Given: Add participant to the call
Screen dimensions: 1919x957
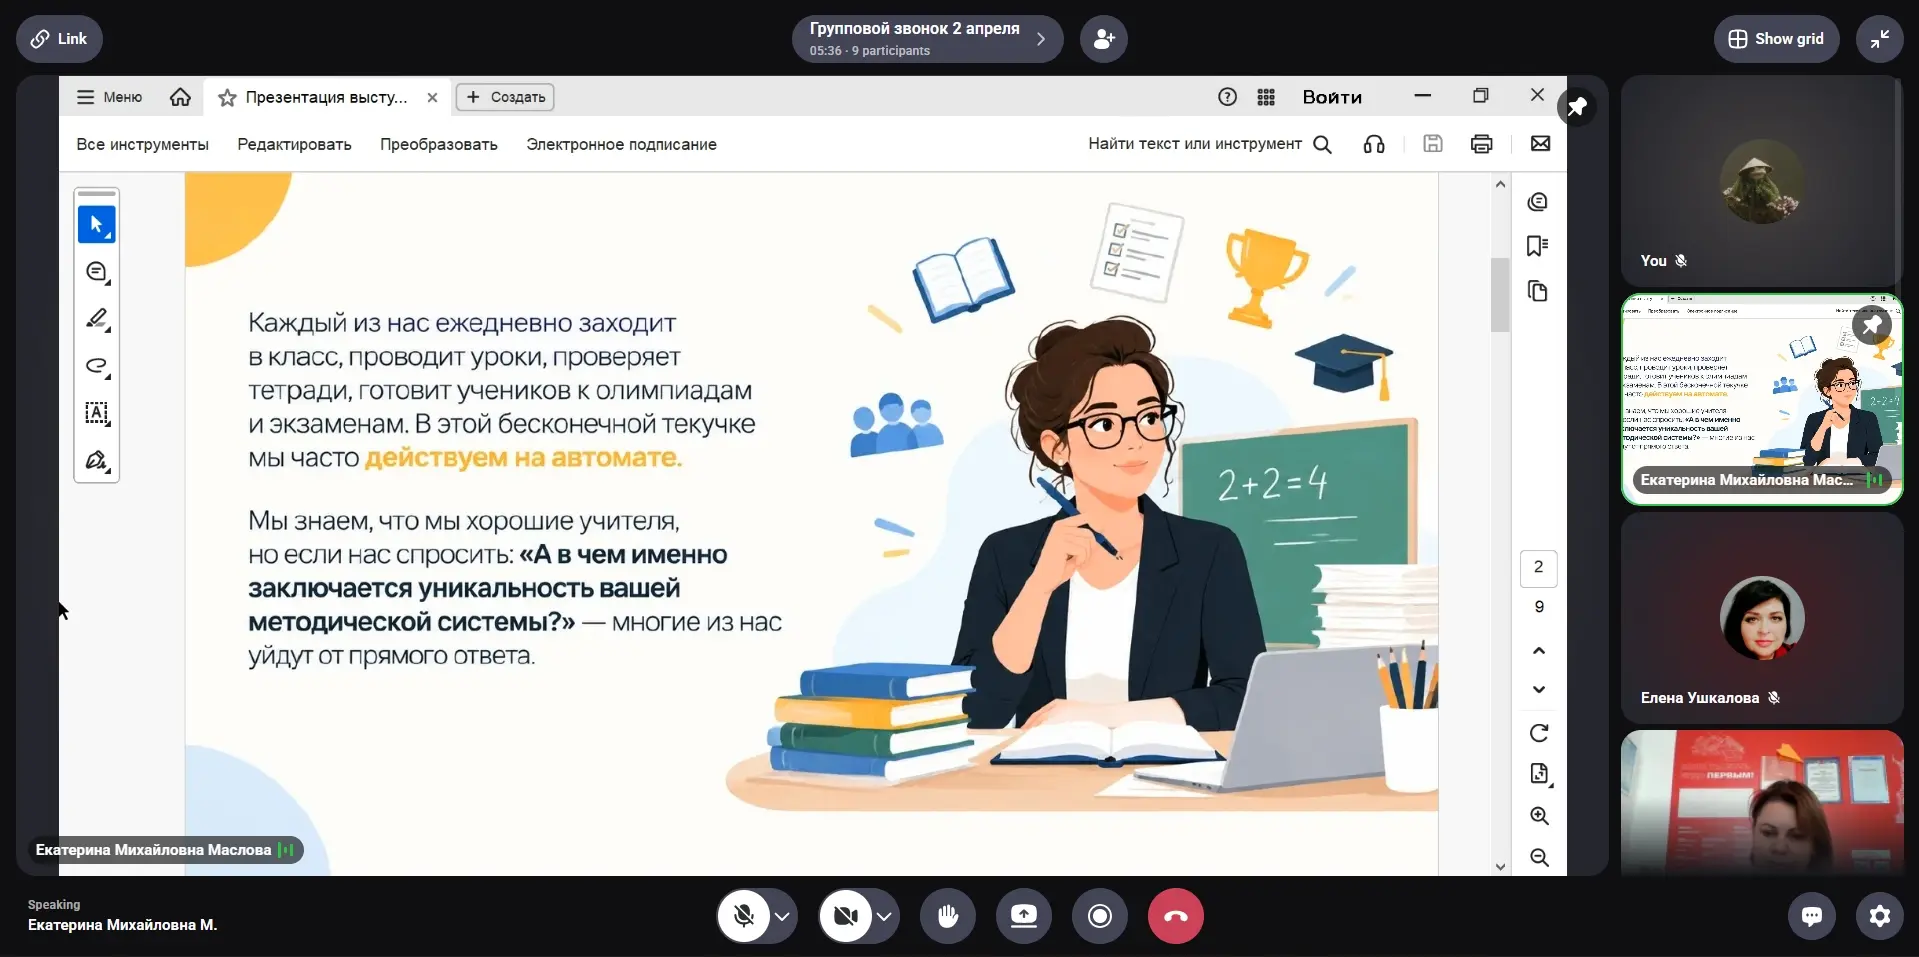Looking at the screenshot, I should click(1104, 39).
